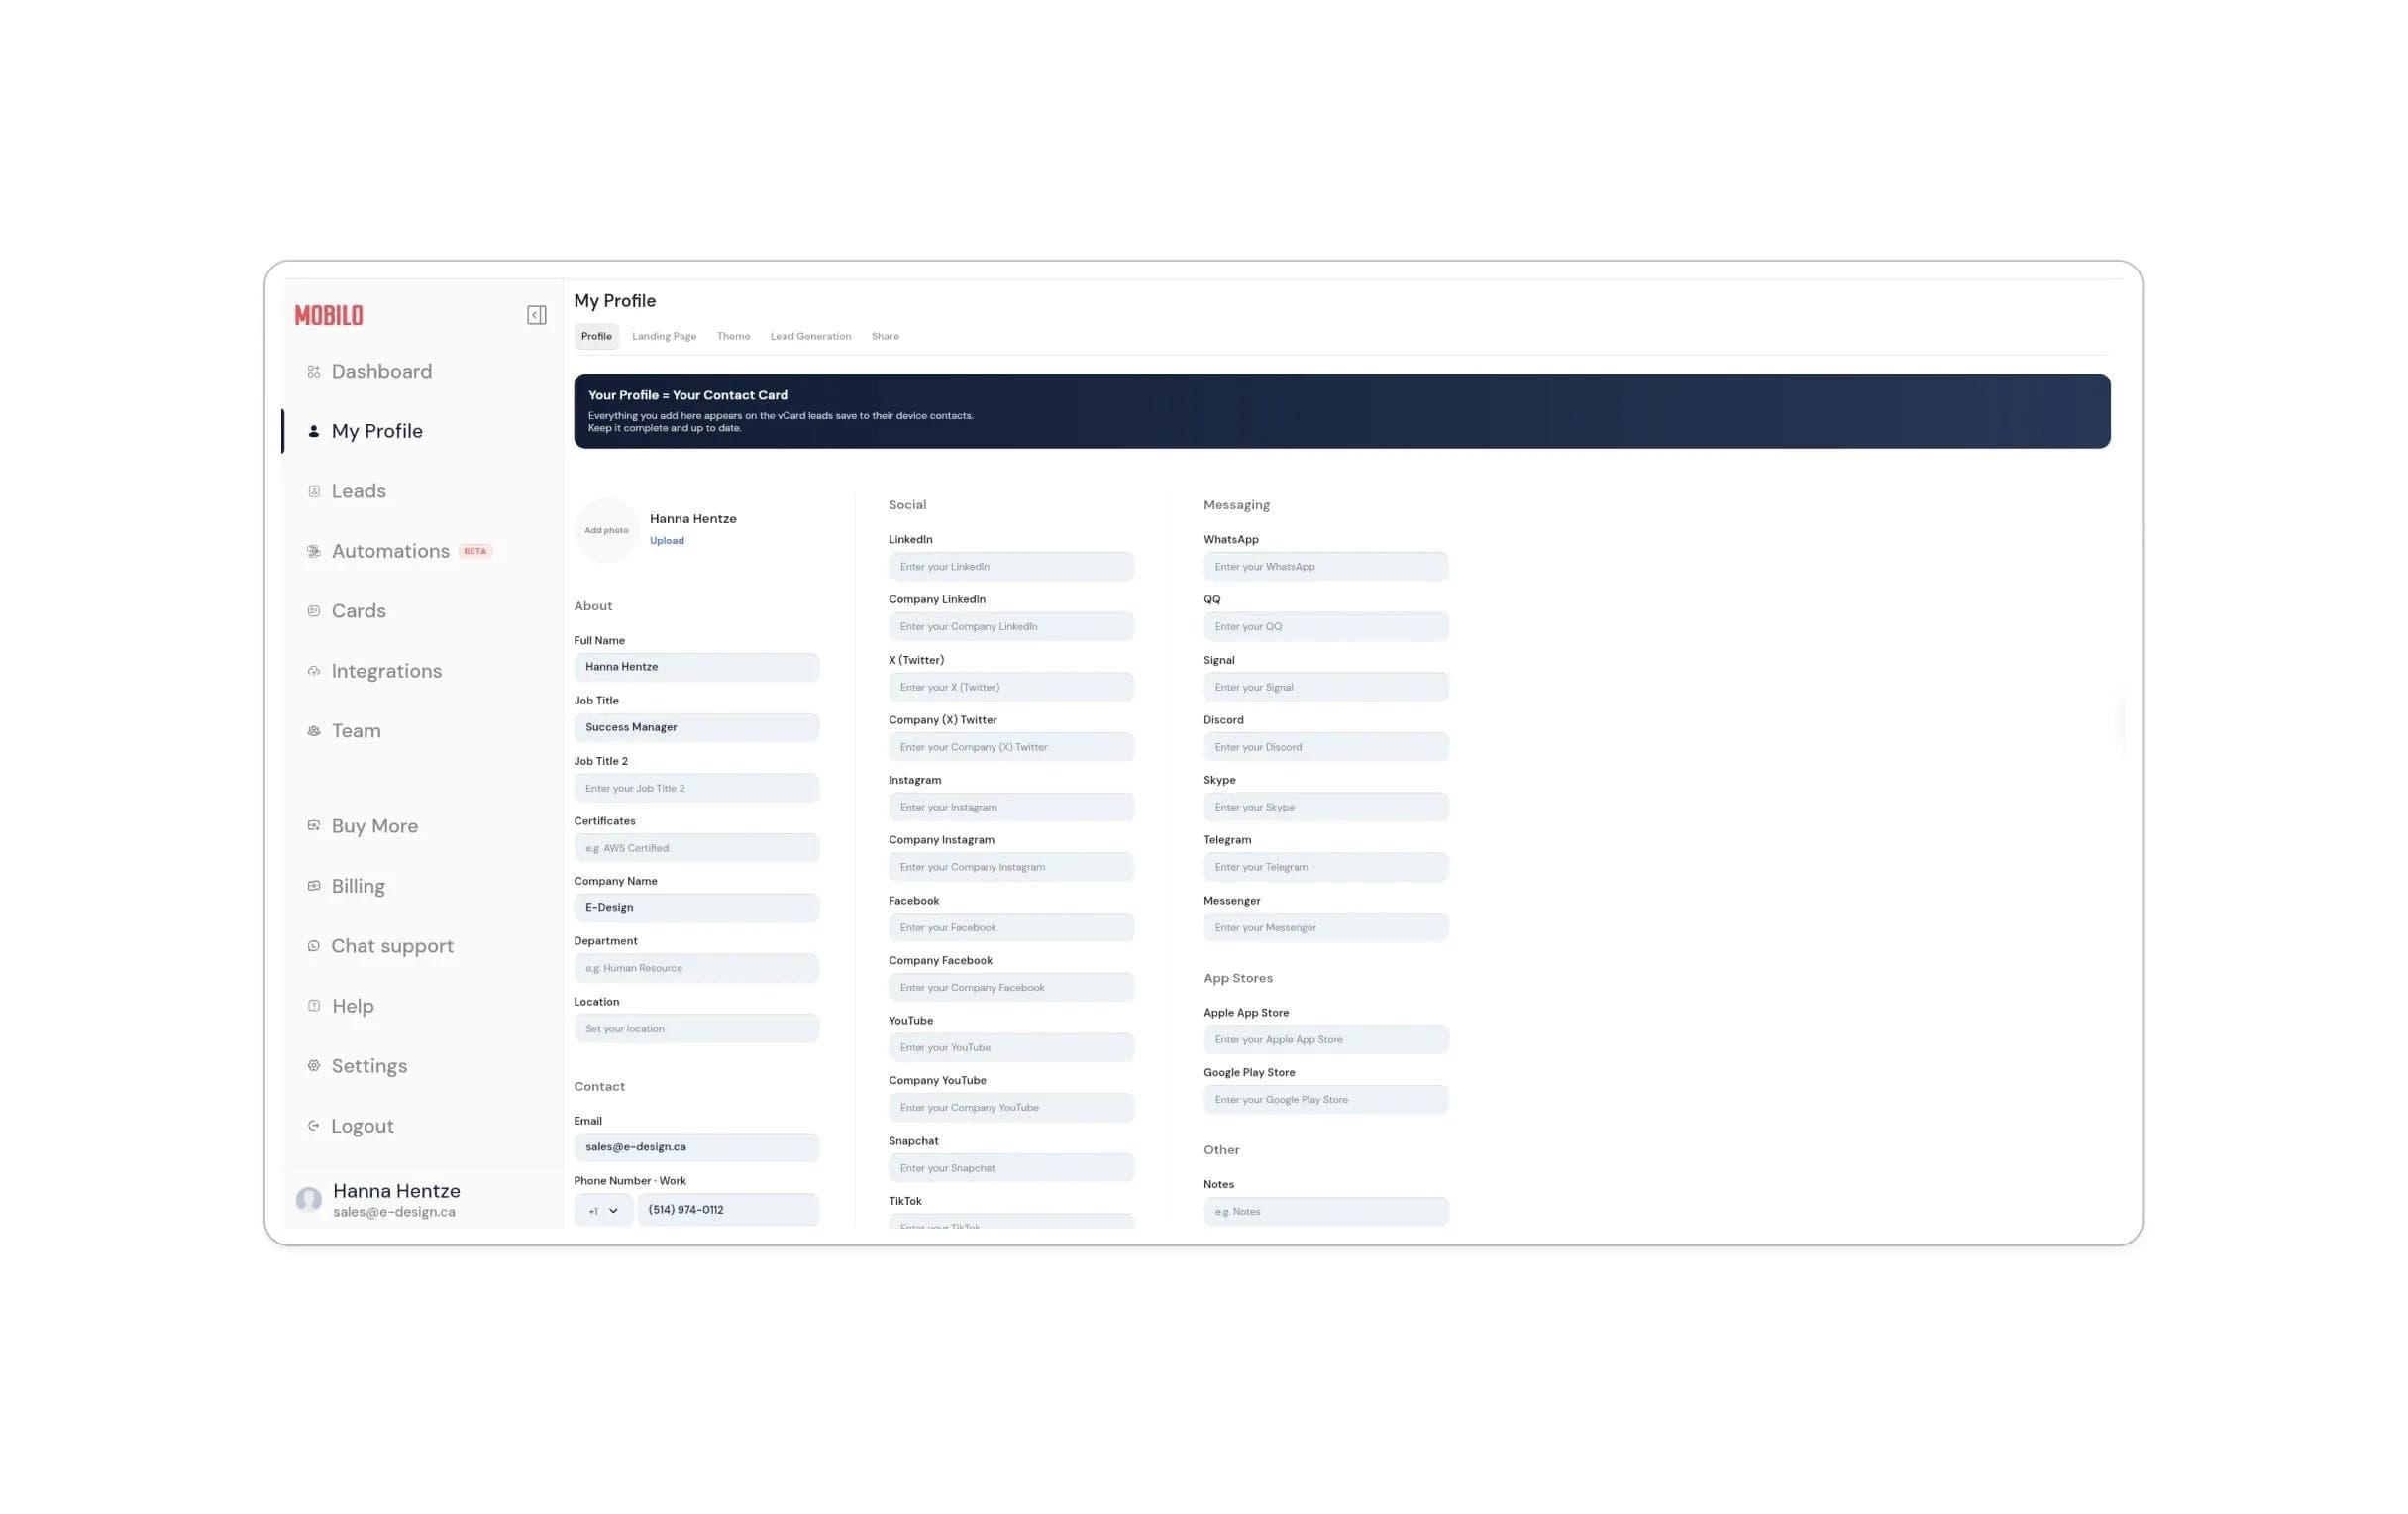Image resolution: width=2408 pixels, height=1514 pixels.
Task: Click the LinkedIn input field
Action: click(x=1011, y=566)
